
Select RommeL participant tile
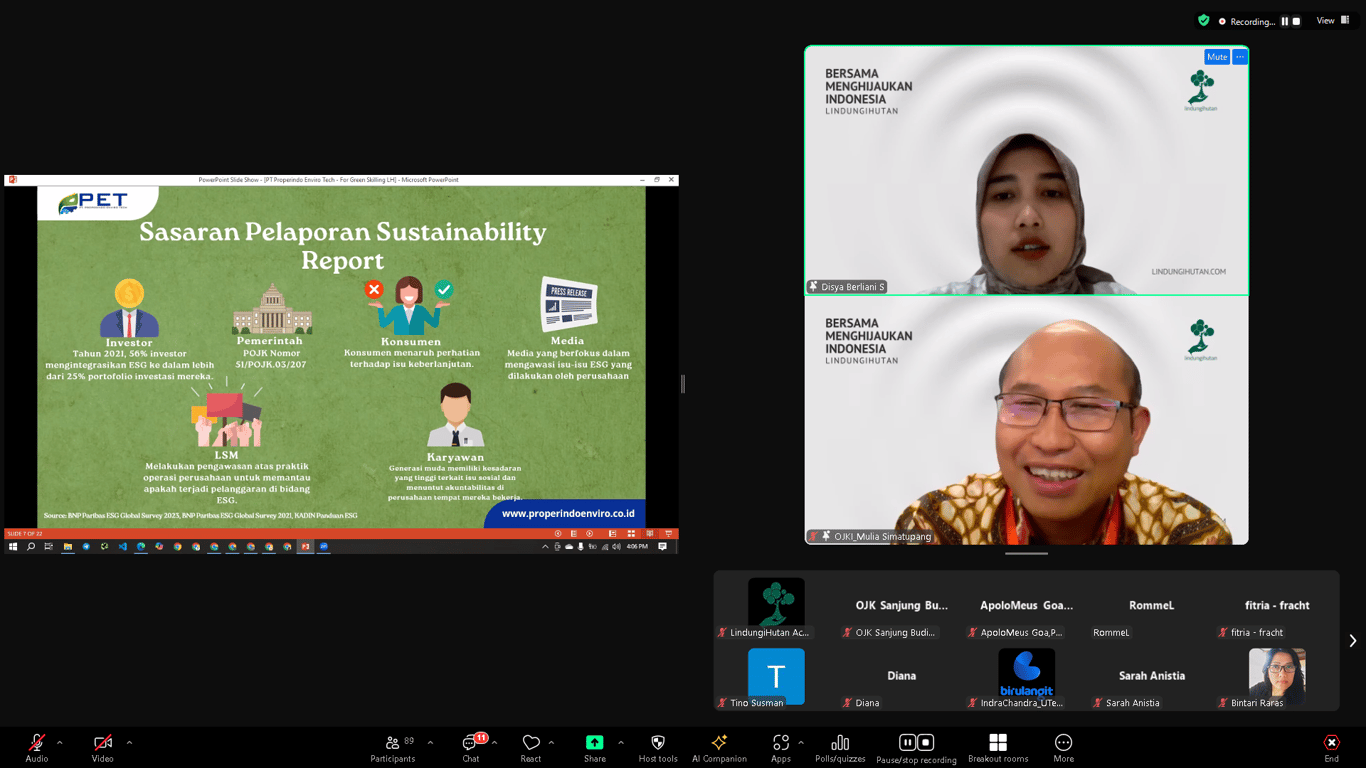coord(1151,608)
